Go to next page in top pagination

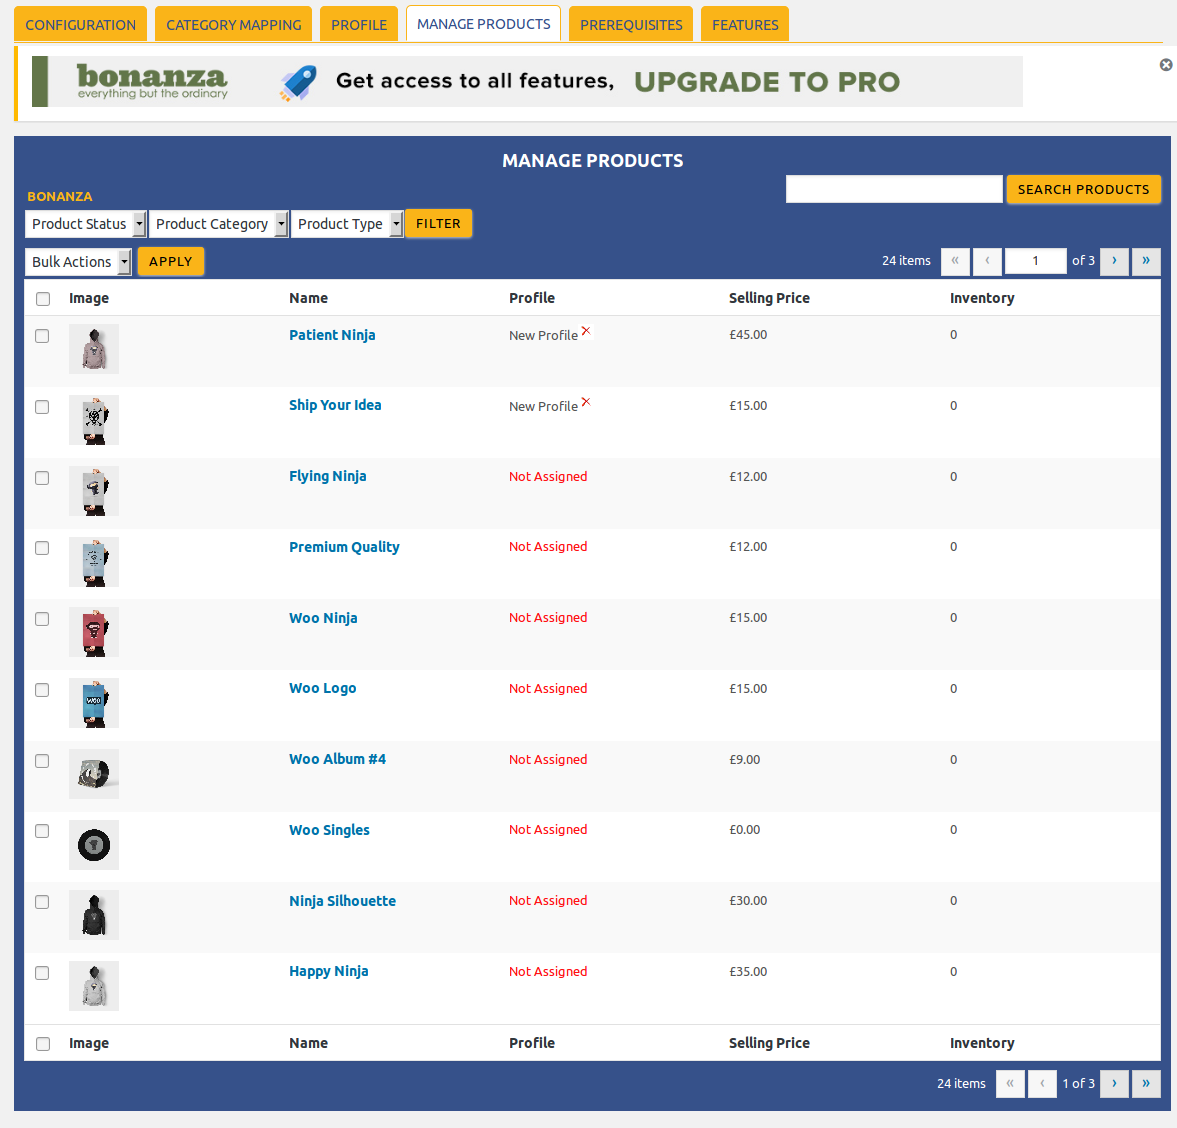(x=1114, y=261)
